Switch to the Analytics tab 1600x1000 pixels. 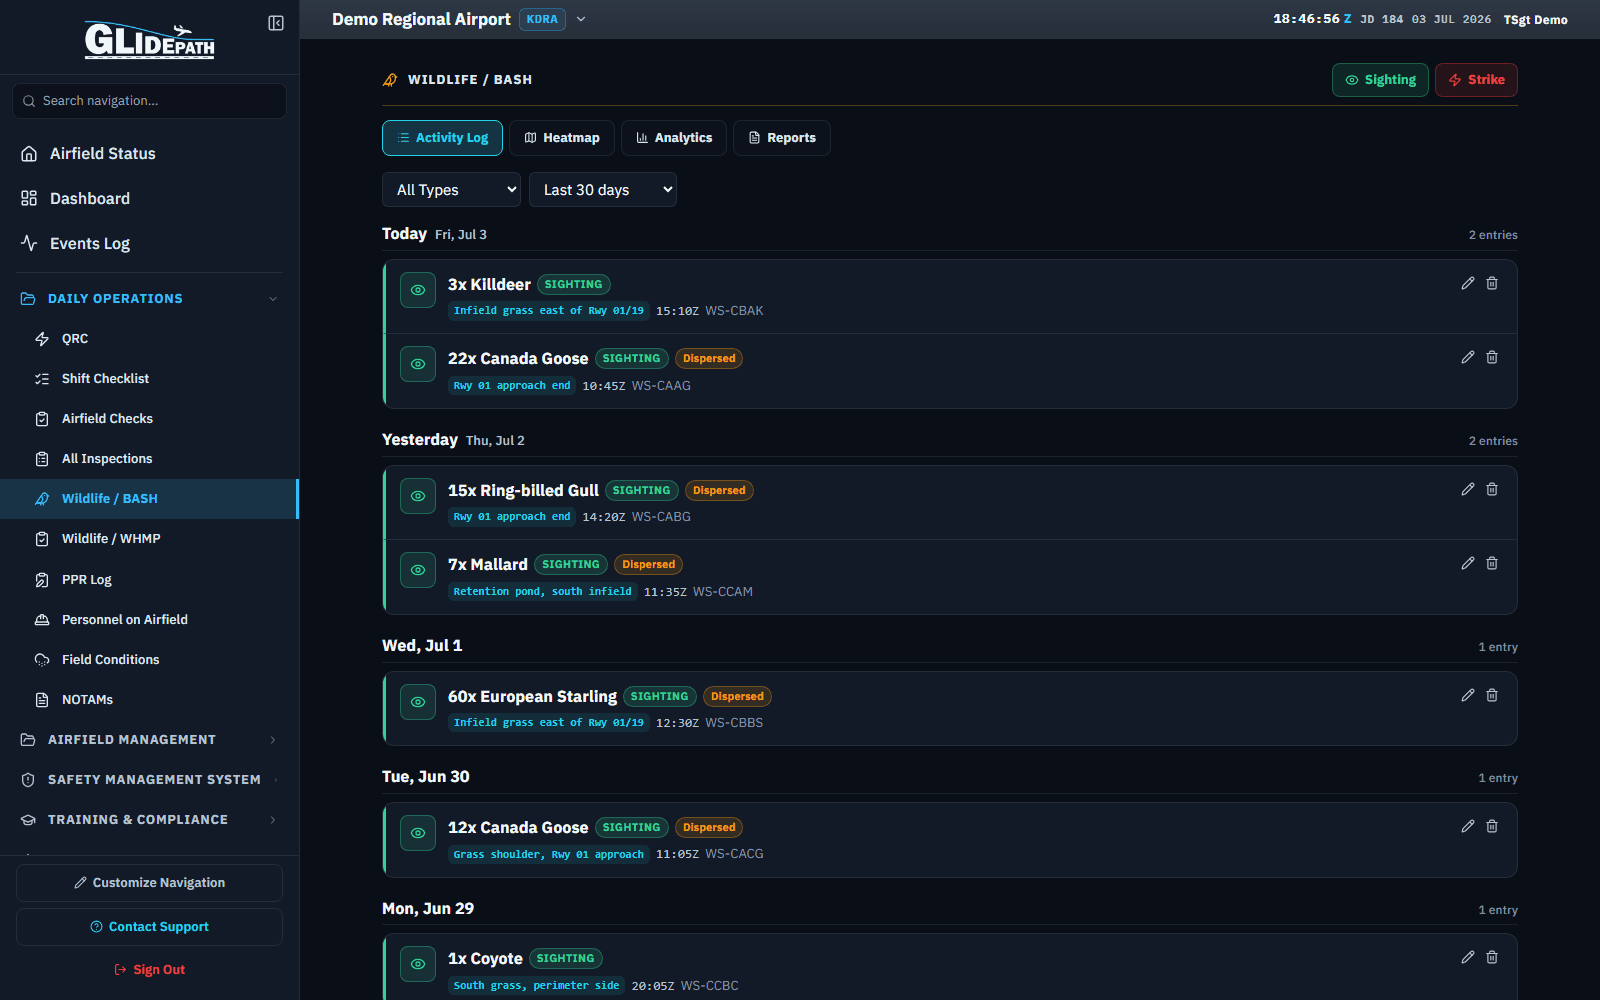click(674, 138)
